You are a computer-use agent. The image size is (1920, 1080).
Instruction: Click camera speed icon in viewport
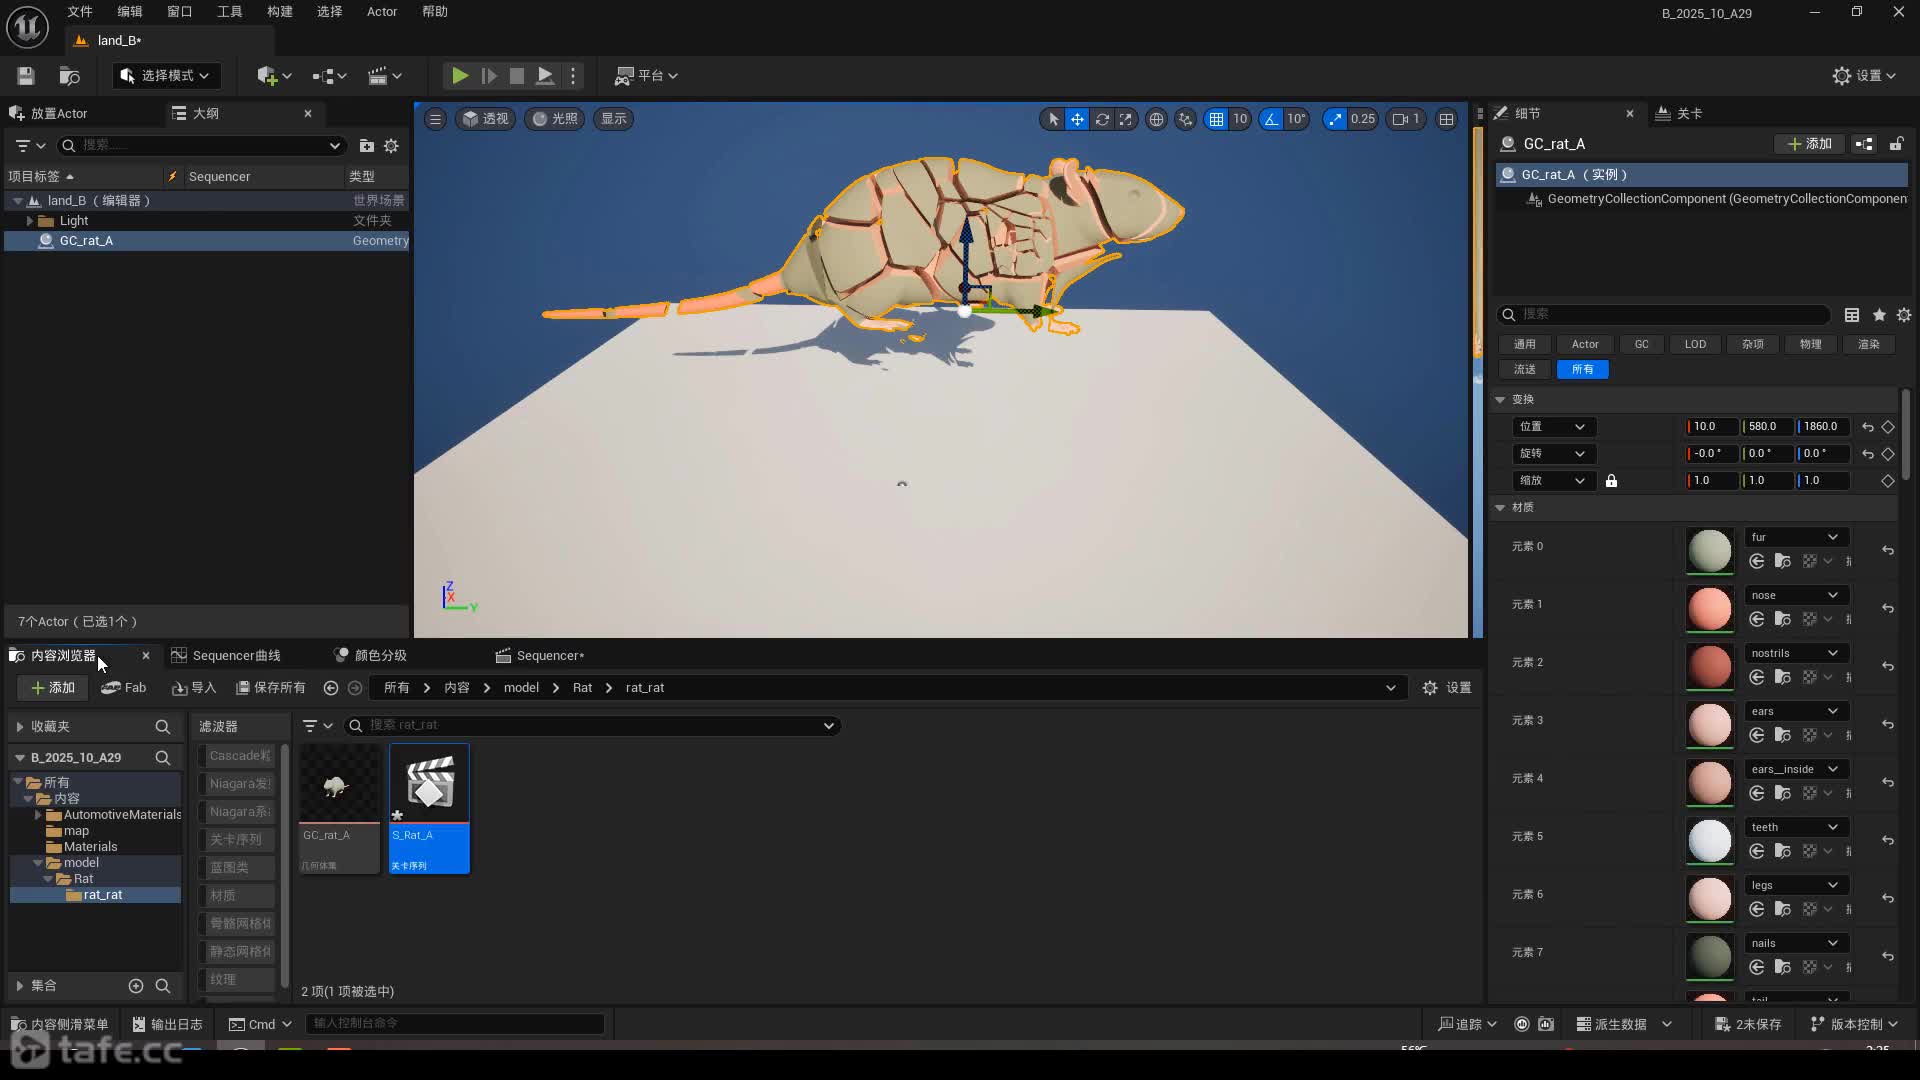(1400, 119)
